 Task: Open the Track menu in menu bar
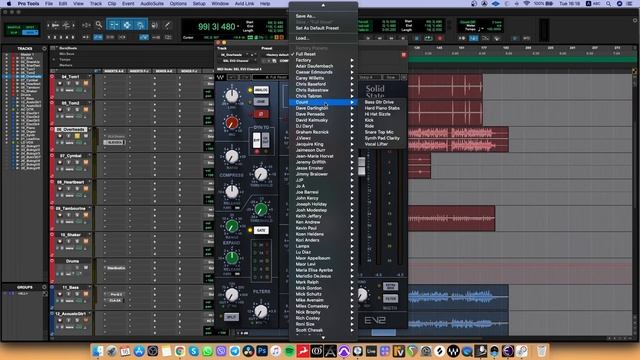(96, 4)
